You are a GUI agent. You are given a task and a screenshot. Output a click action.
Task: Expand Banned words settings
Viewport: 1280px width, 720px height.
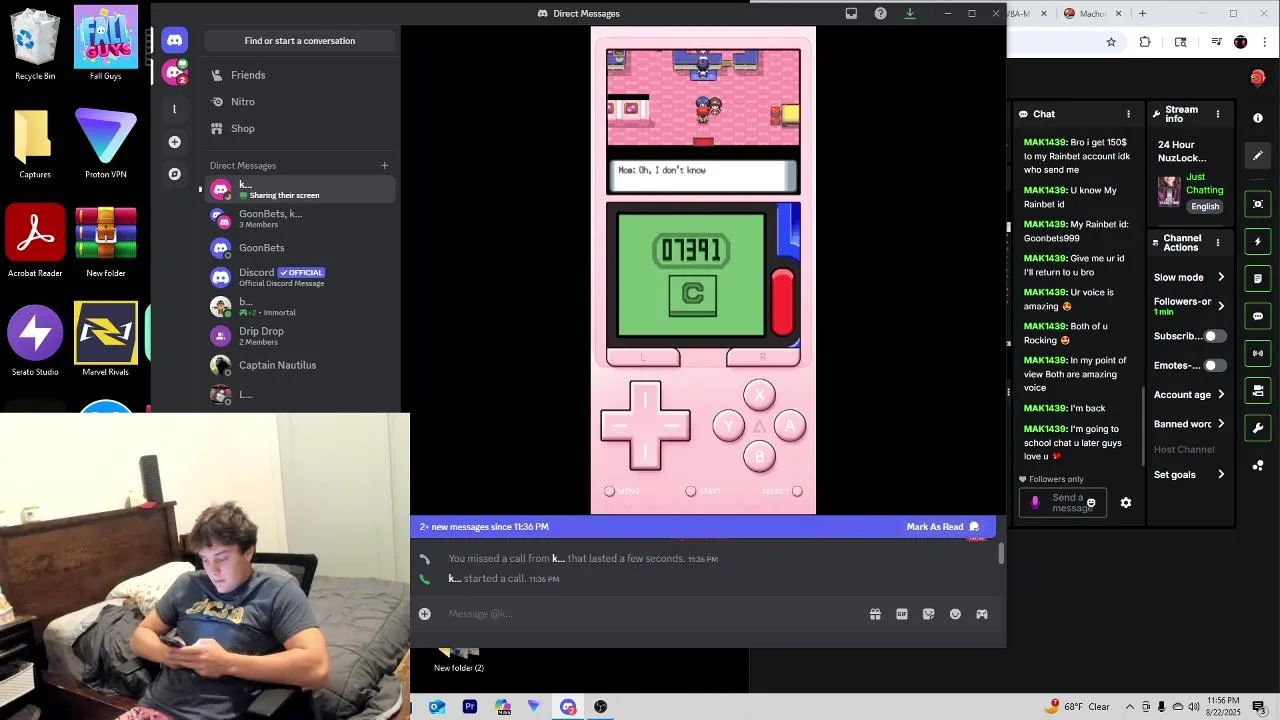1190,424
